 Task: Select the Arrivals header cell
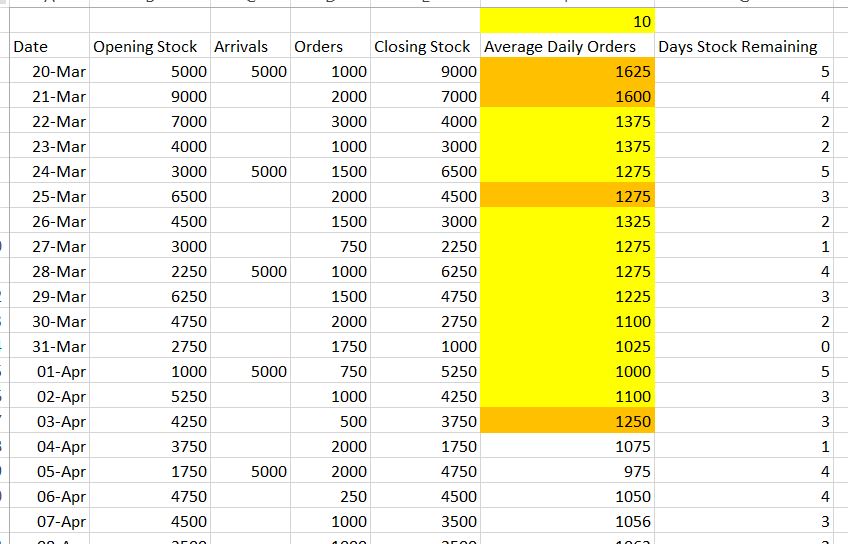click(x=250, y=47)
